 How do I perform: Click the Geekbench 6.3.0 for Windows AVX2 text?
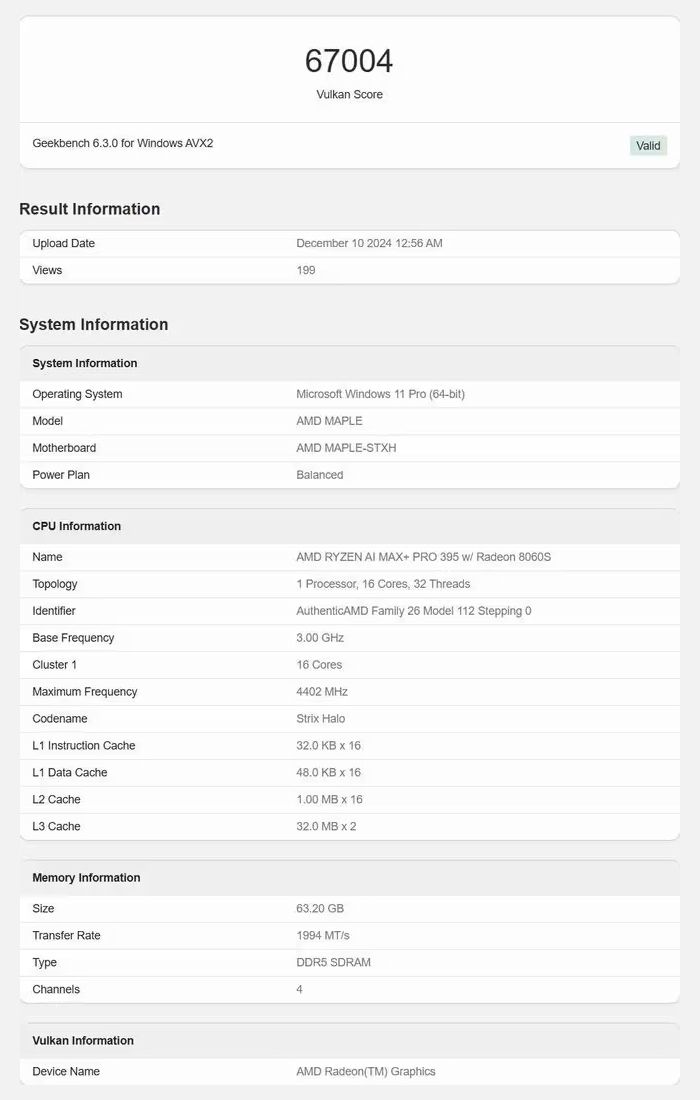pyautogui.click(x=123, y=143)
